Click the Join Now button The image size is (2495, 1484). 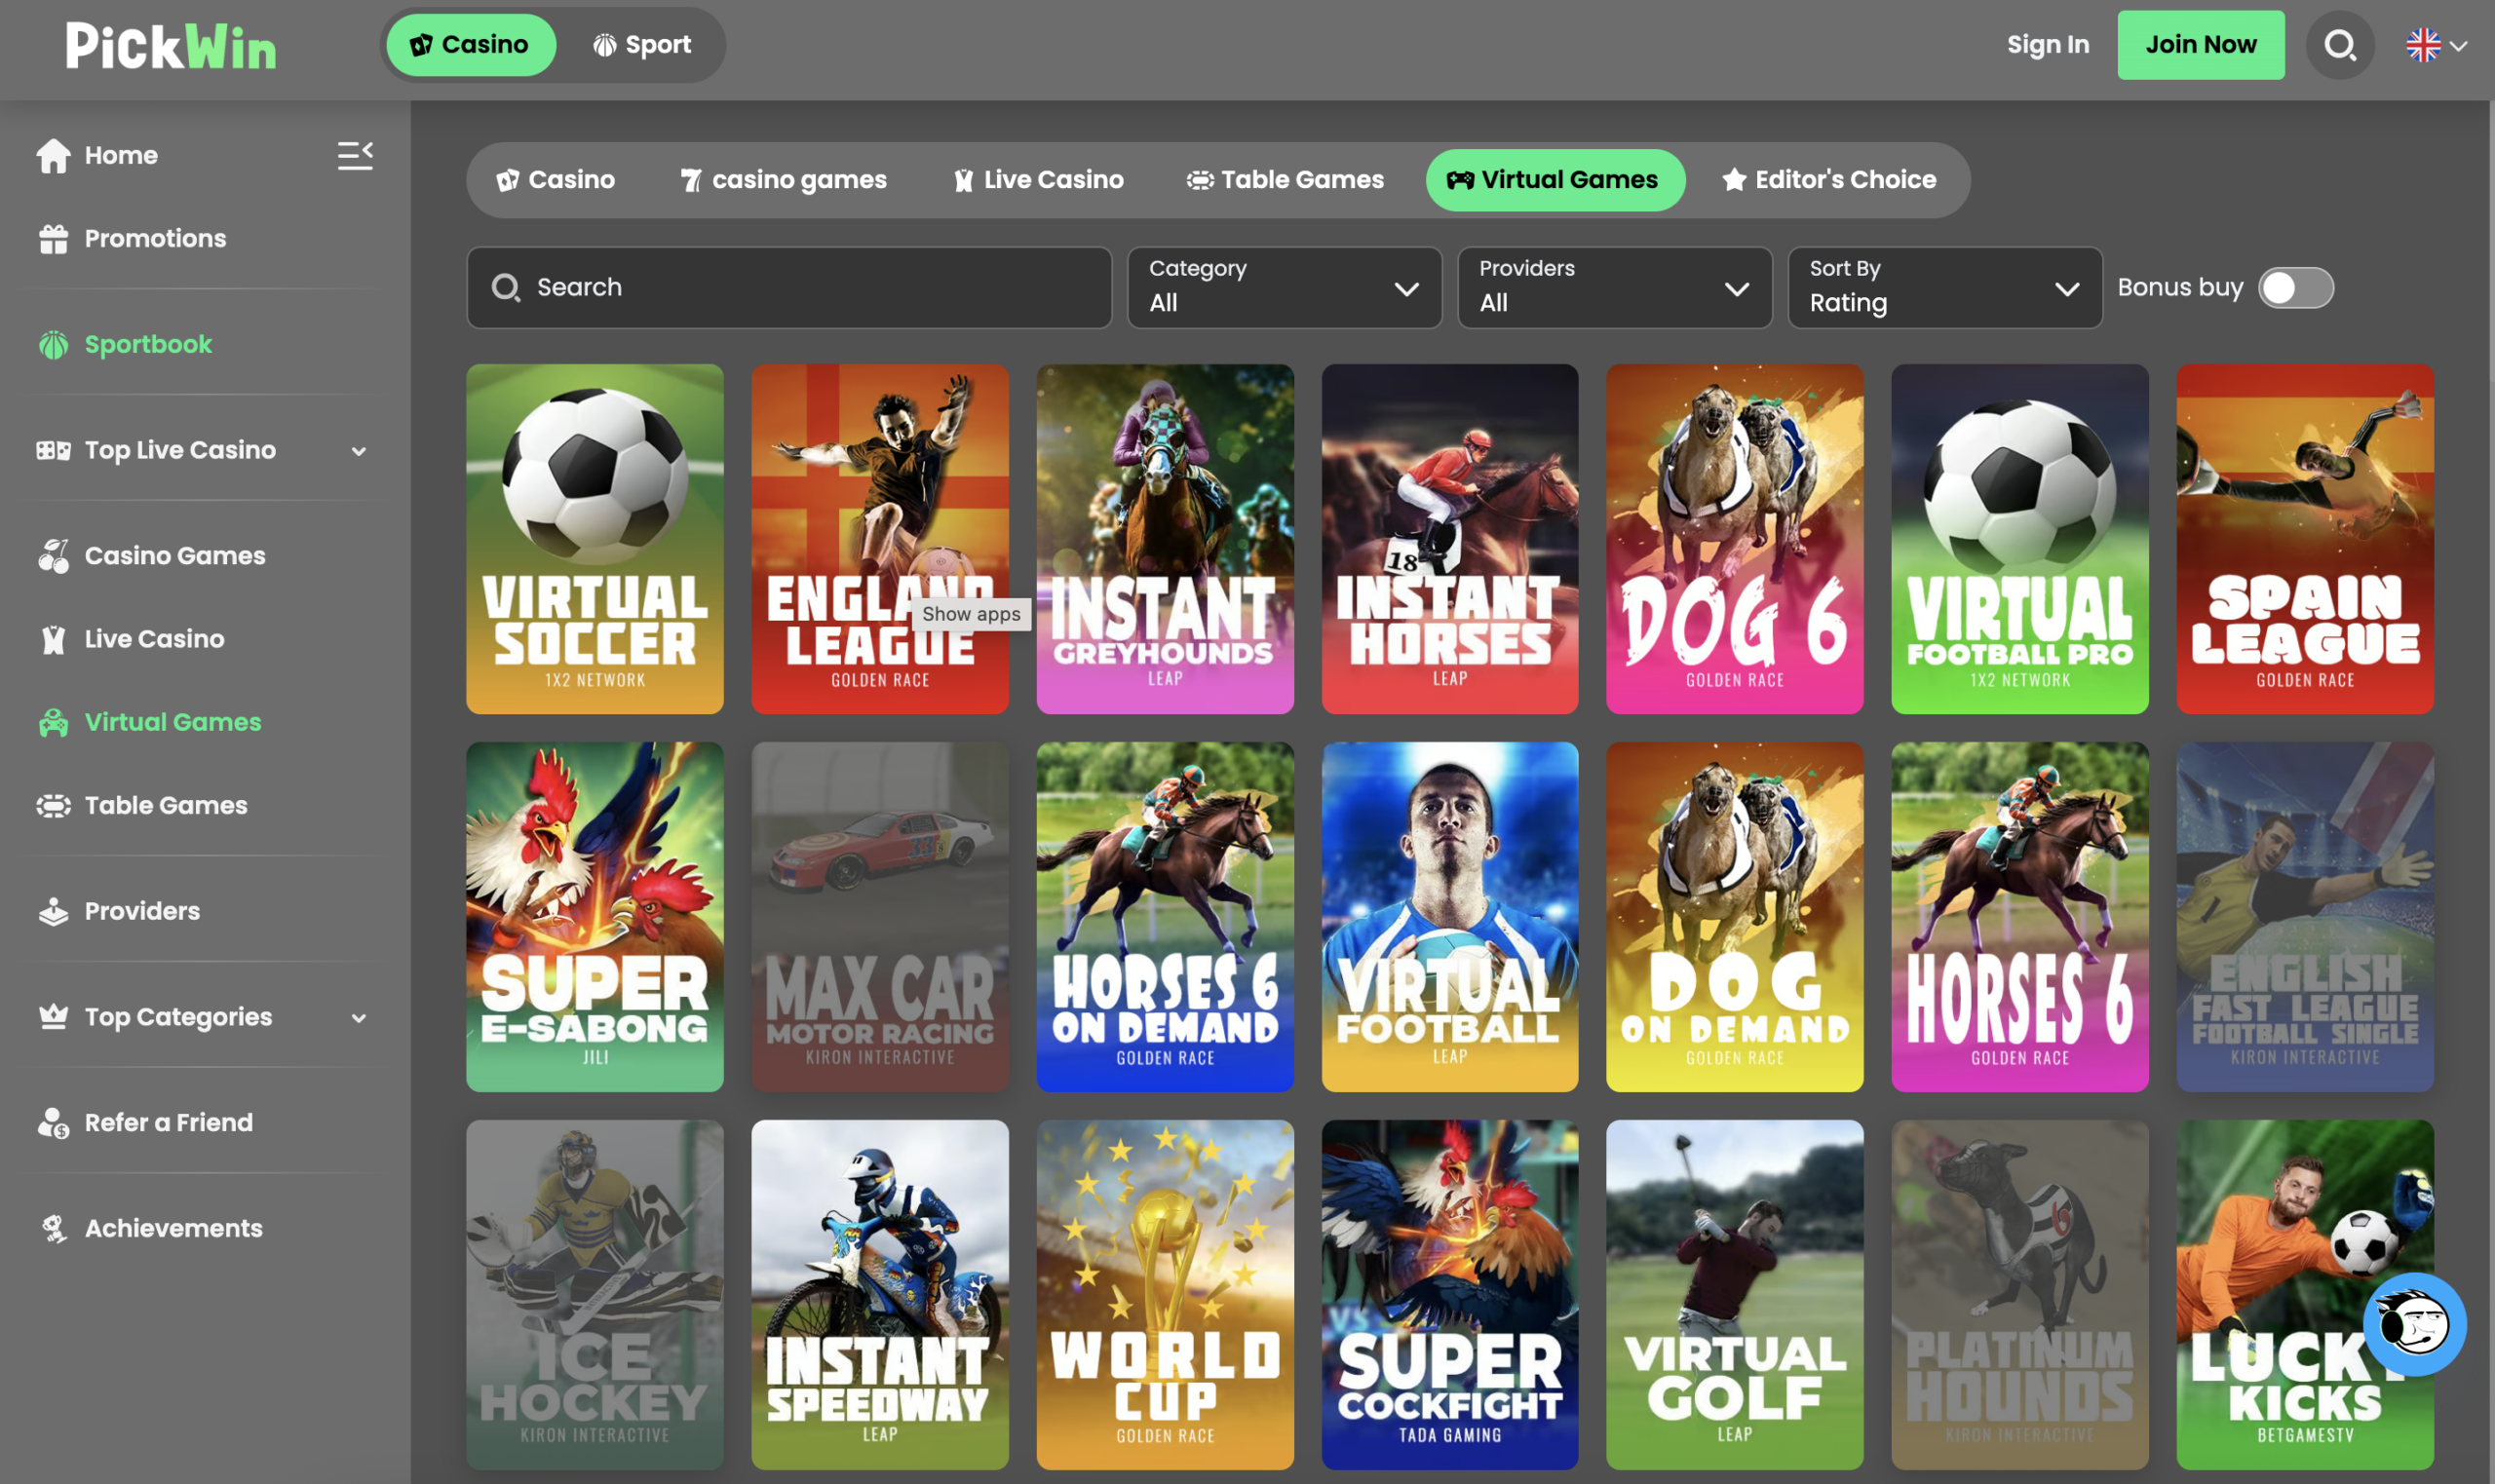click(x=2200, y=45)
